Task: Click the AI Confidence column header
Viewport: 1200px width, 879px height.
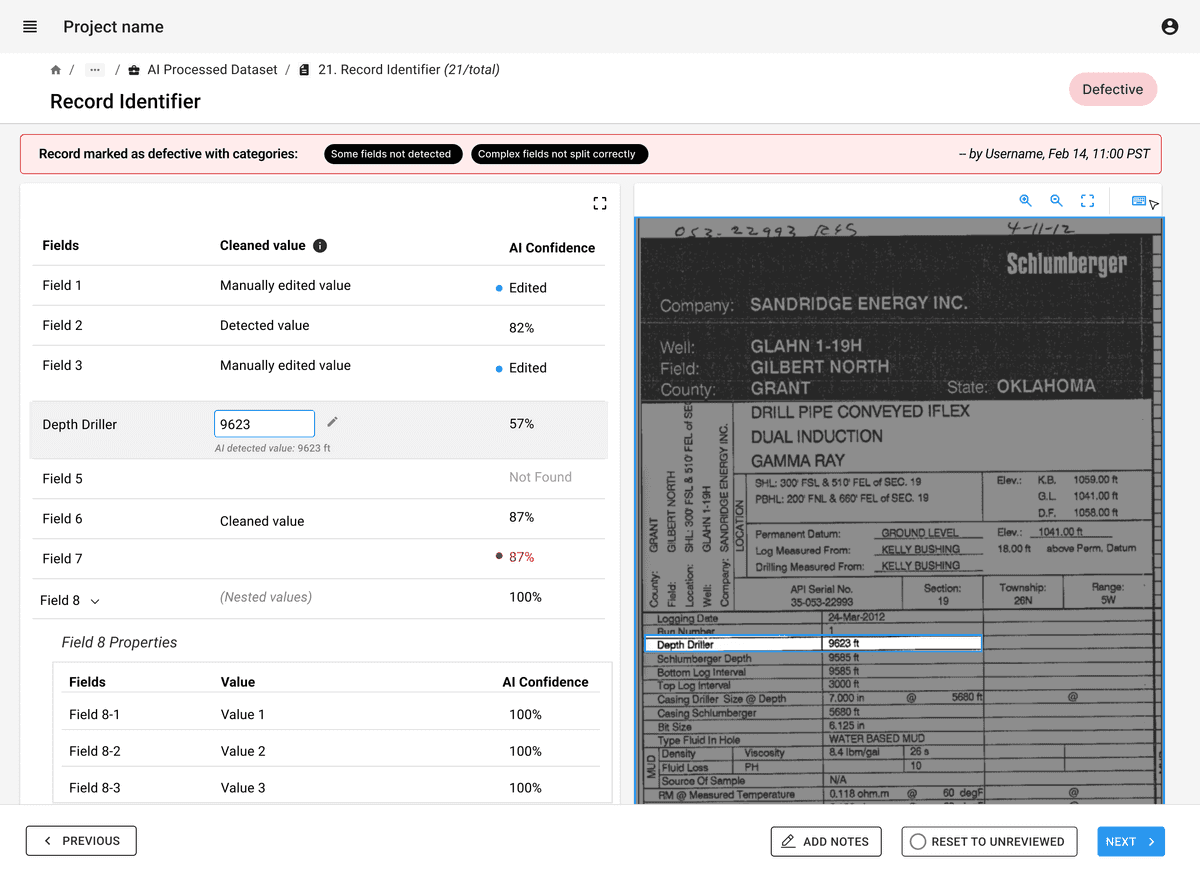Action: pyautogui.click(x=552, y=248)
